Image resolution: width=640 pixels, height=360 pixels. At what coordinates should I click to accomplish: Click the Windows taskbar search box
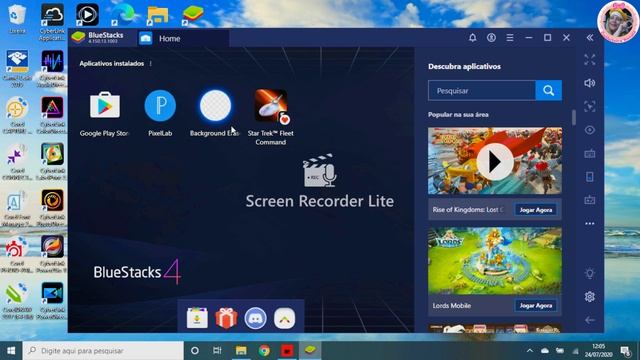103,351
